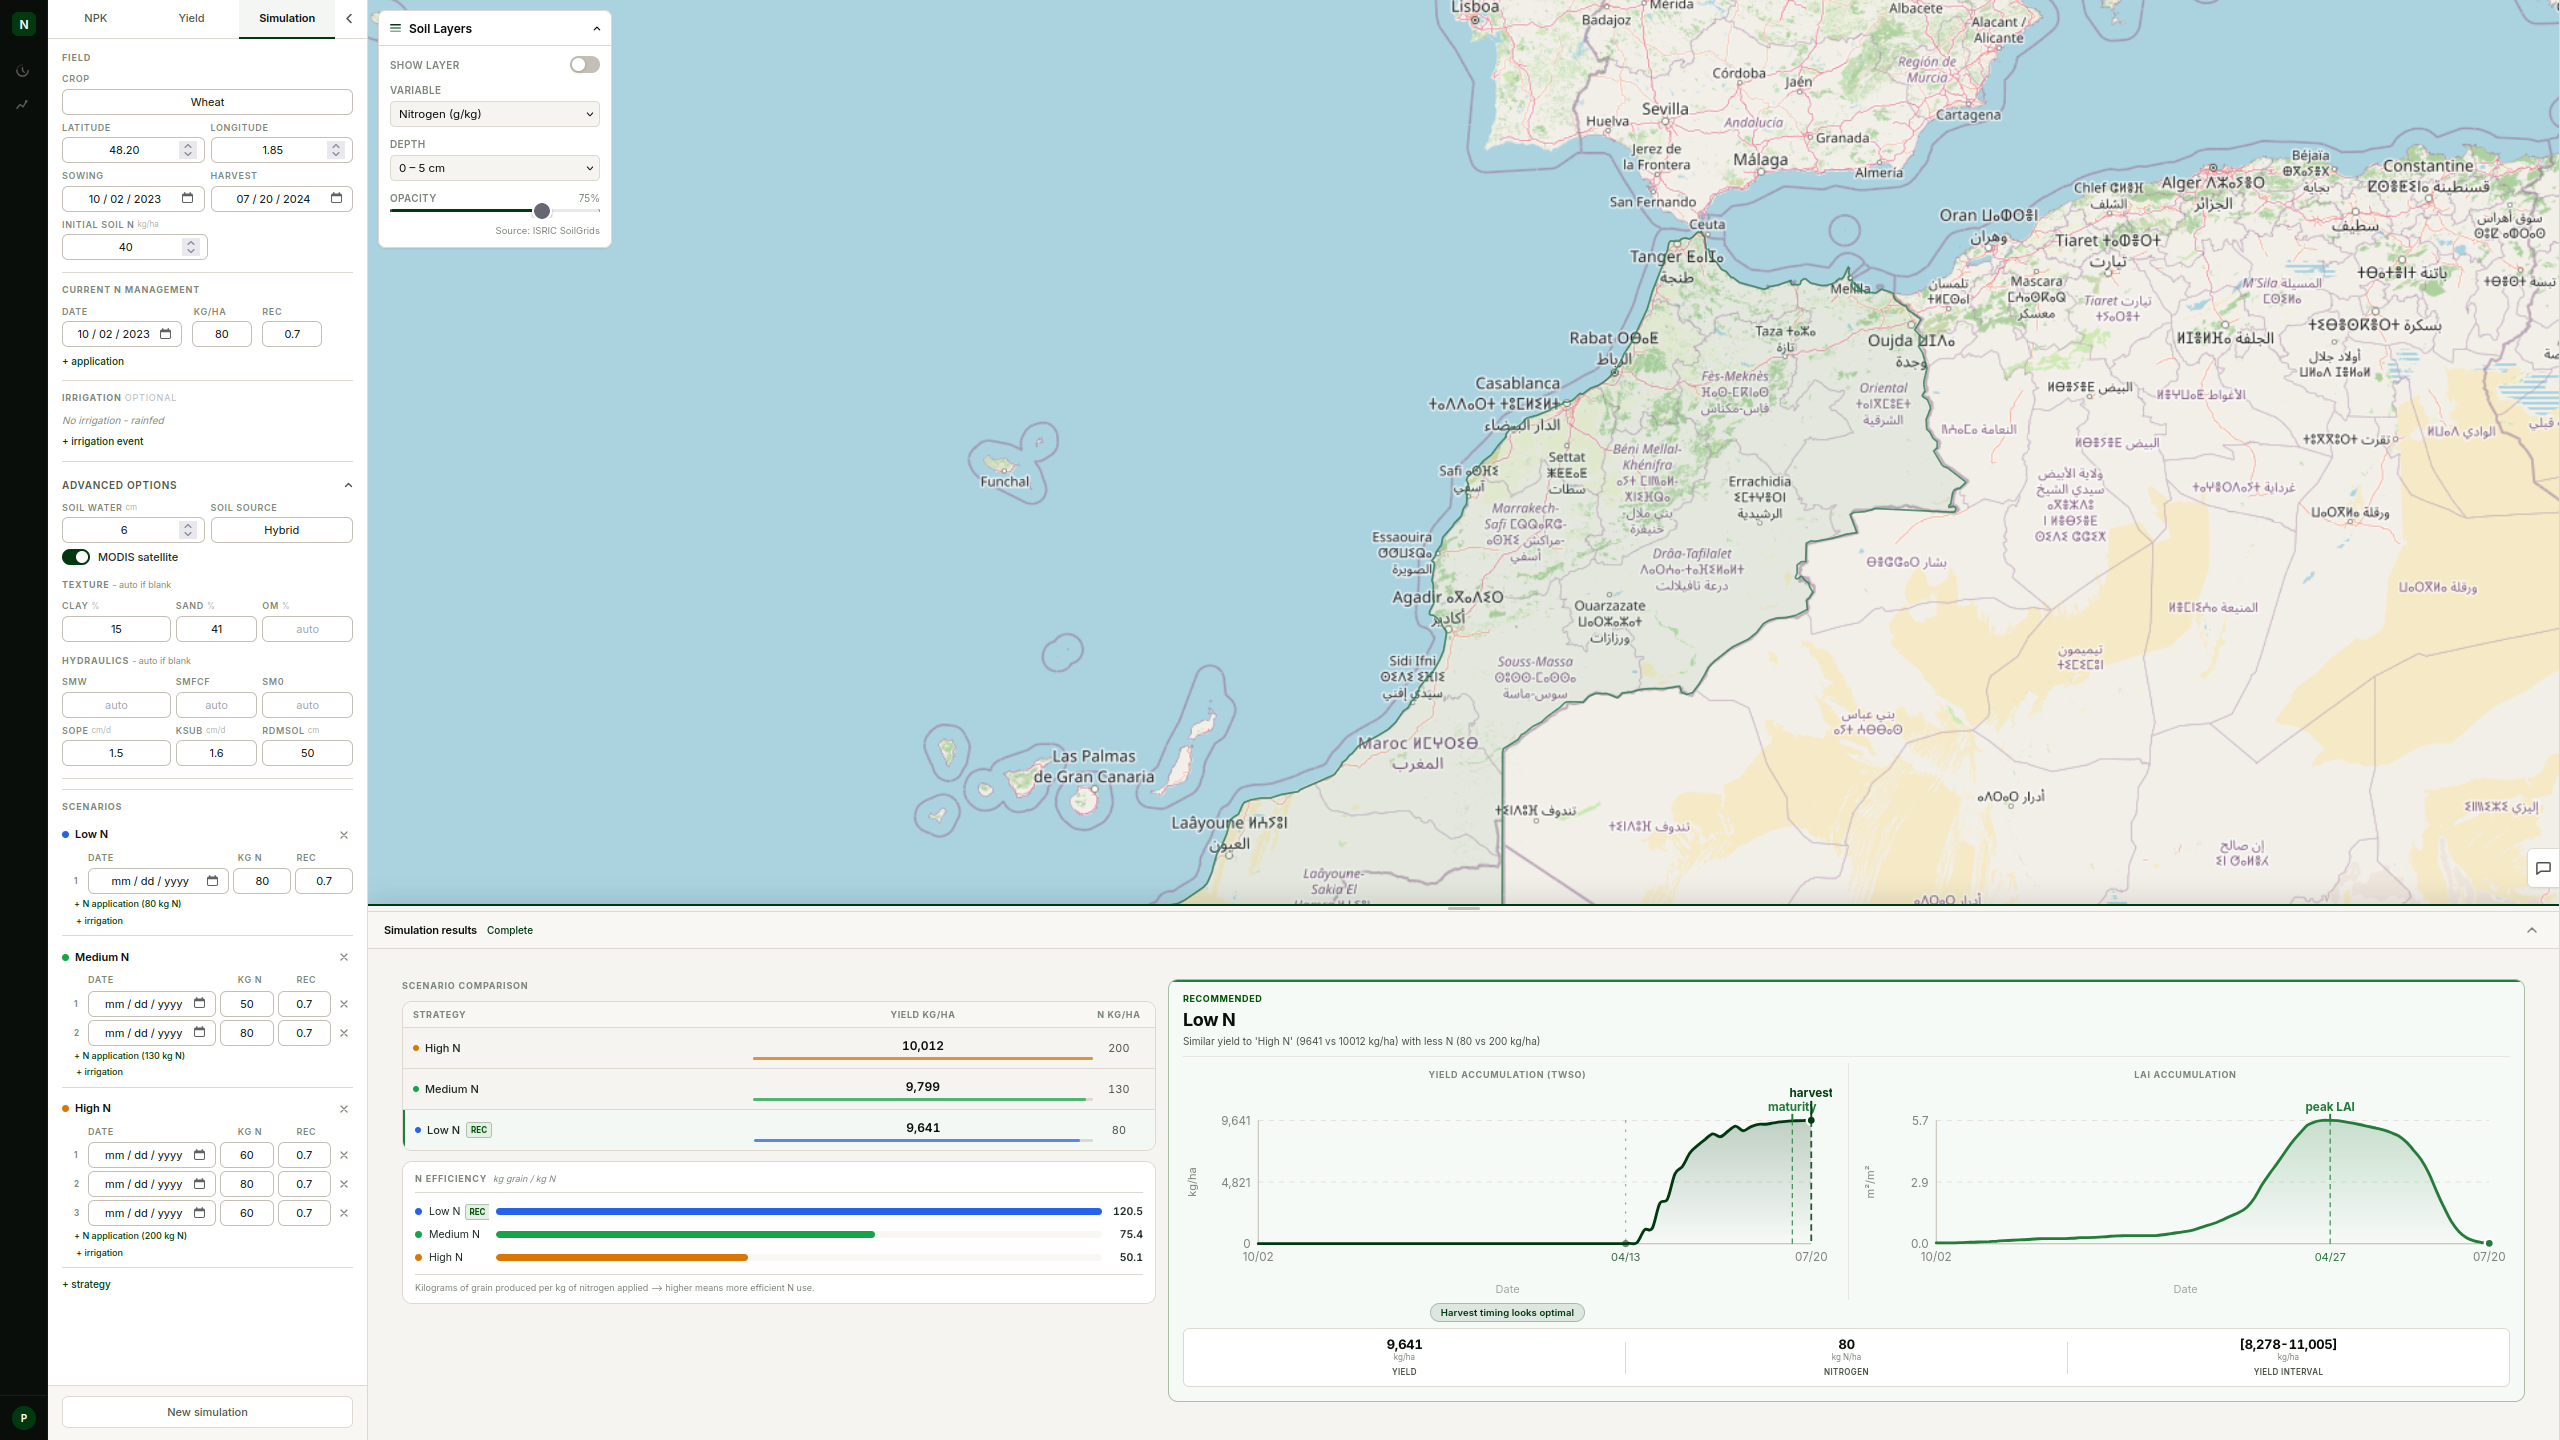Collapse the left panel with chevron arrow
The width and height of the screenshot is (2560, 1440).
click(349, 18)
